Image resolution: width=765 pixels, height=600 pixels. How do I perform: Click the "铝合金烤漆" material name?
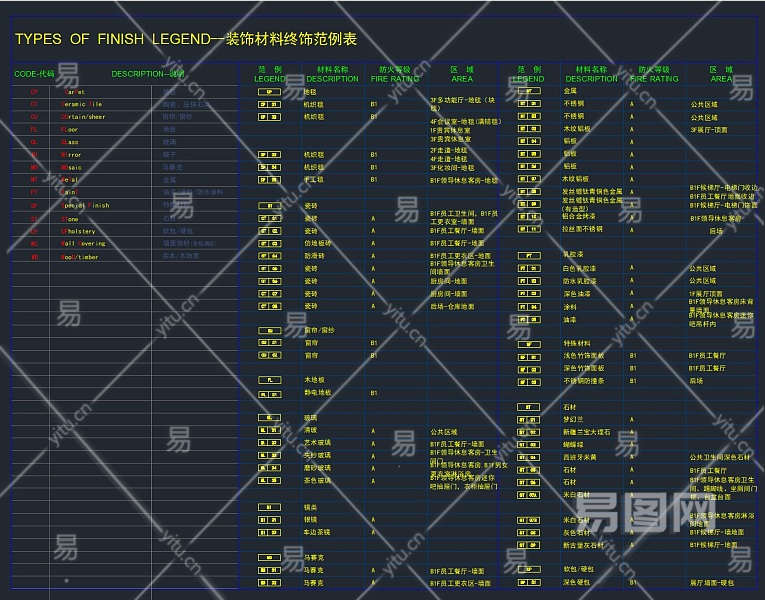tap(579, 216)
